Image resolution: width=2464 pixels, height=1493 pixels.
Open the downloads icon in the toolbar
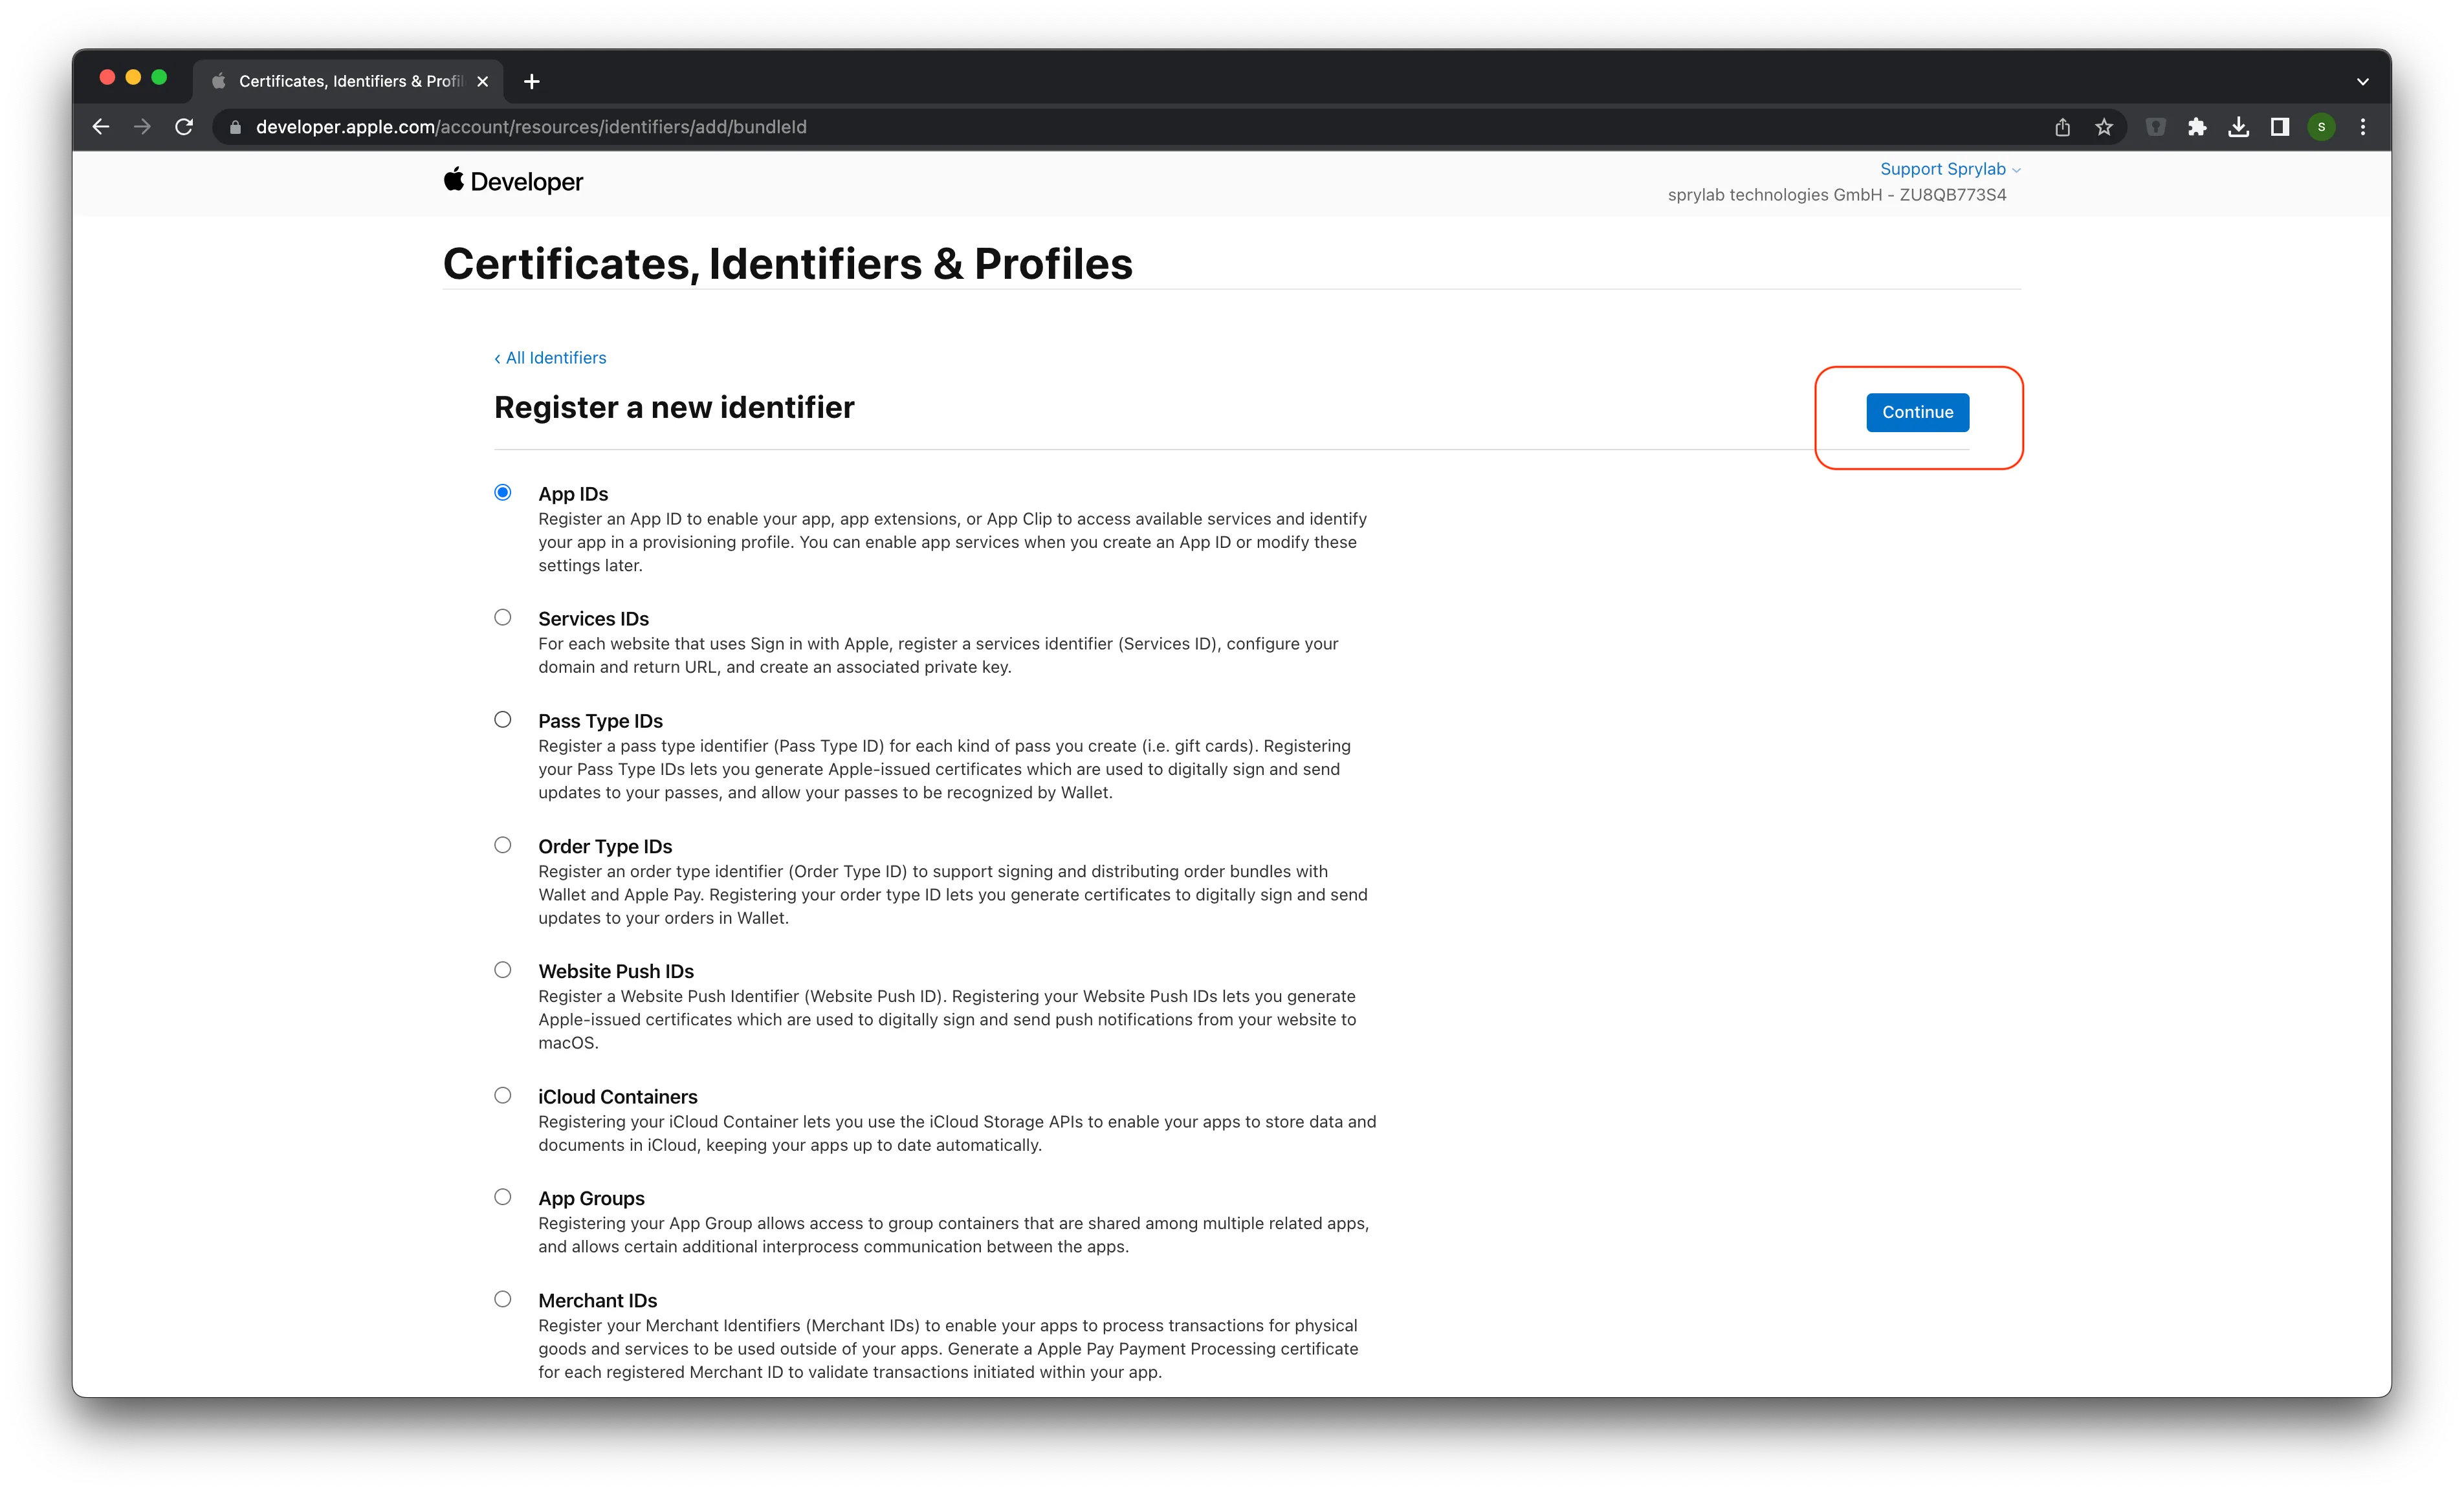coord(2239,127)
